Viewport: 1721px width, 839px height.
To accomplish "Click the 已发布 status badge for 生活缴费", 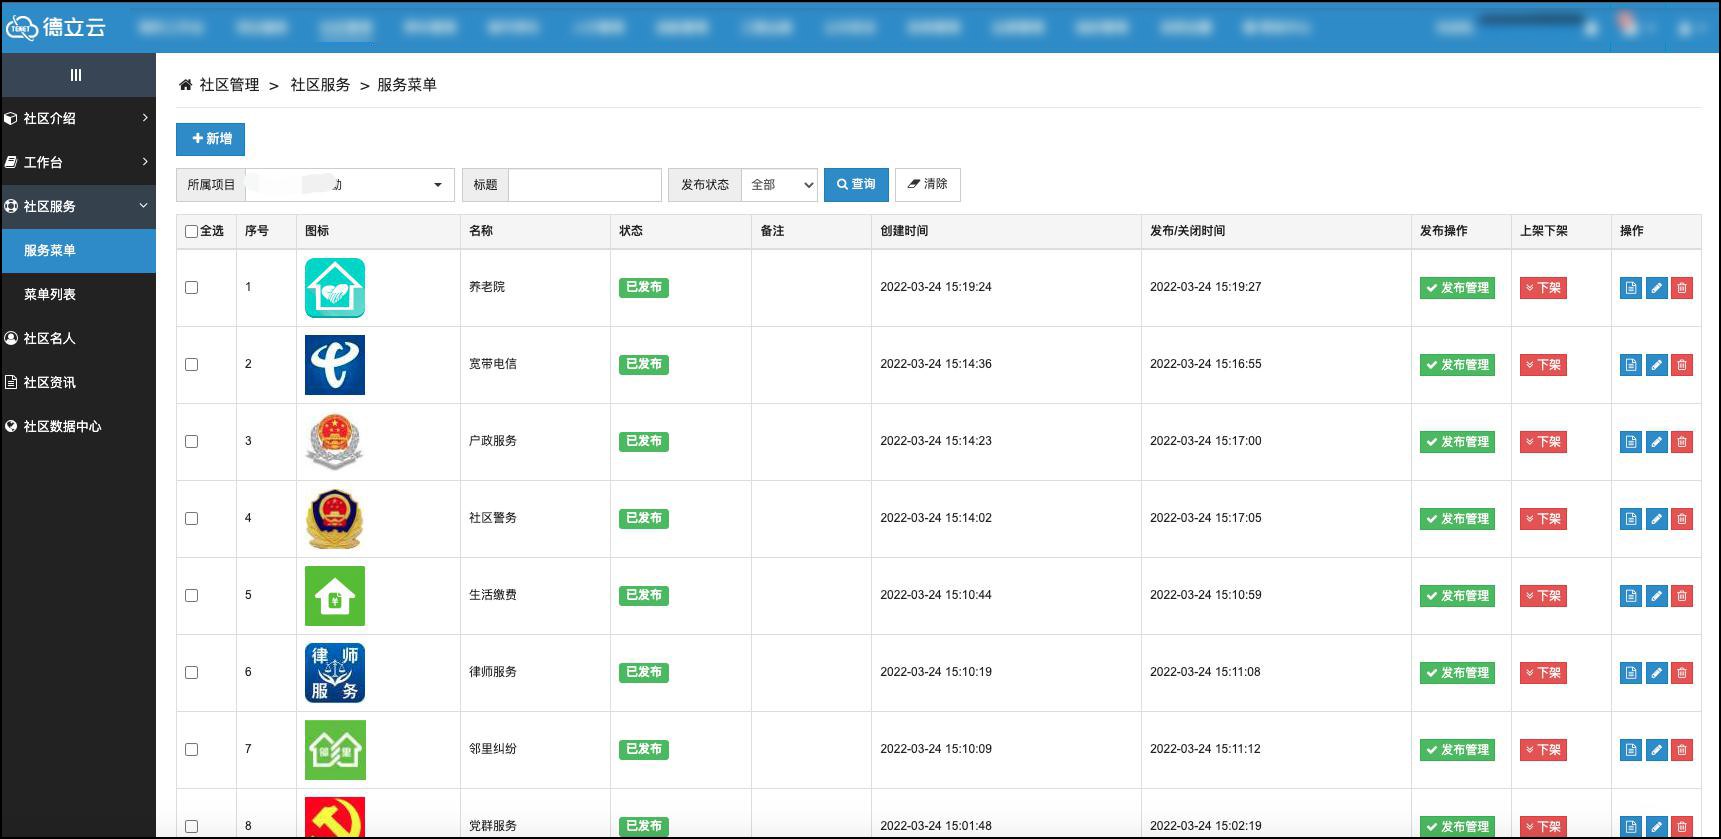I will pyautogui.click(x=644, y=596).
